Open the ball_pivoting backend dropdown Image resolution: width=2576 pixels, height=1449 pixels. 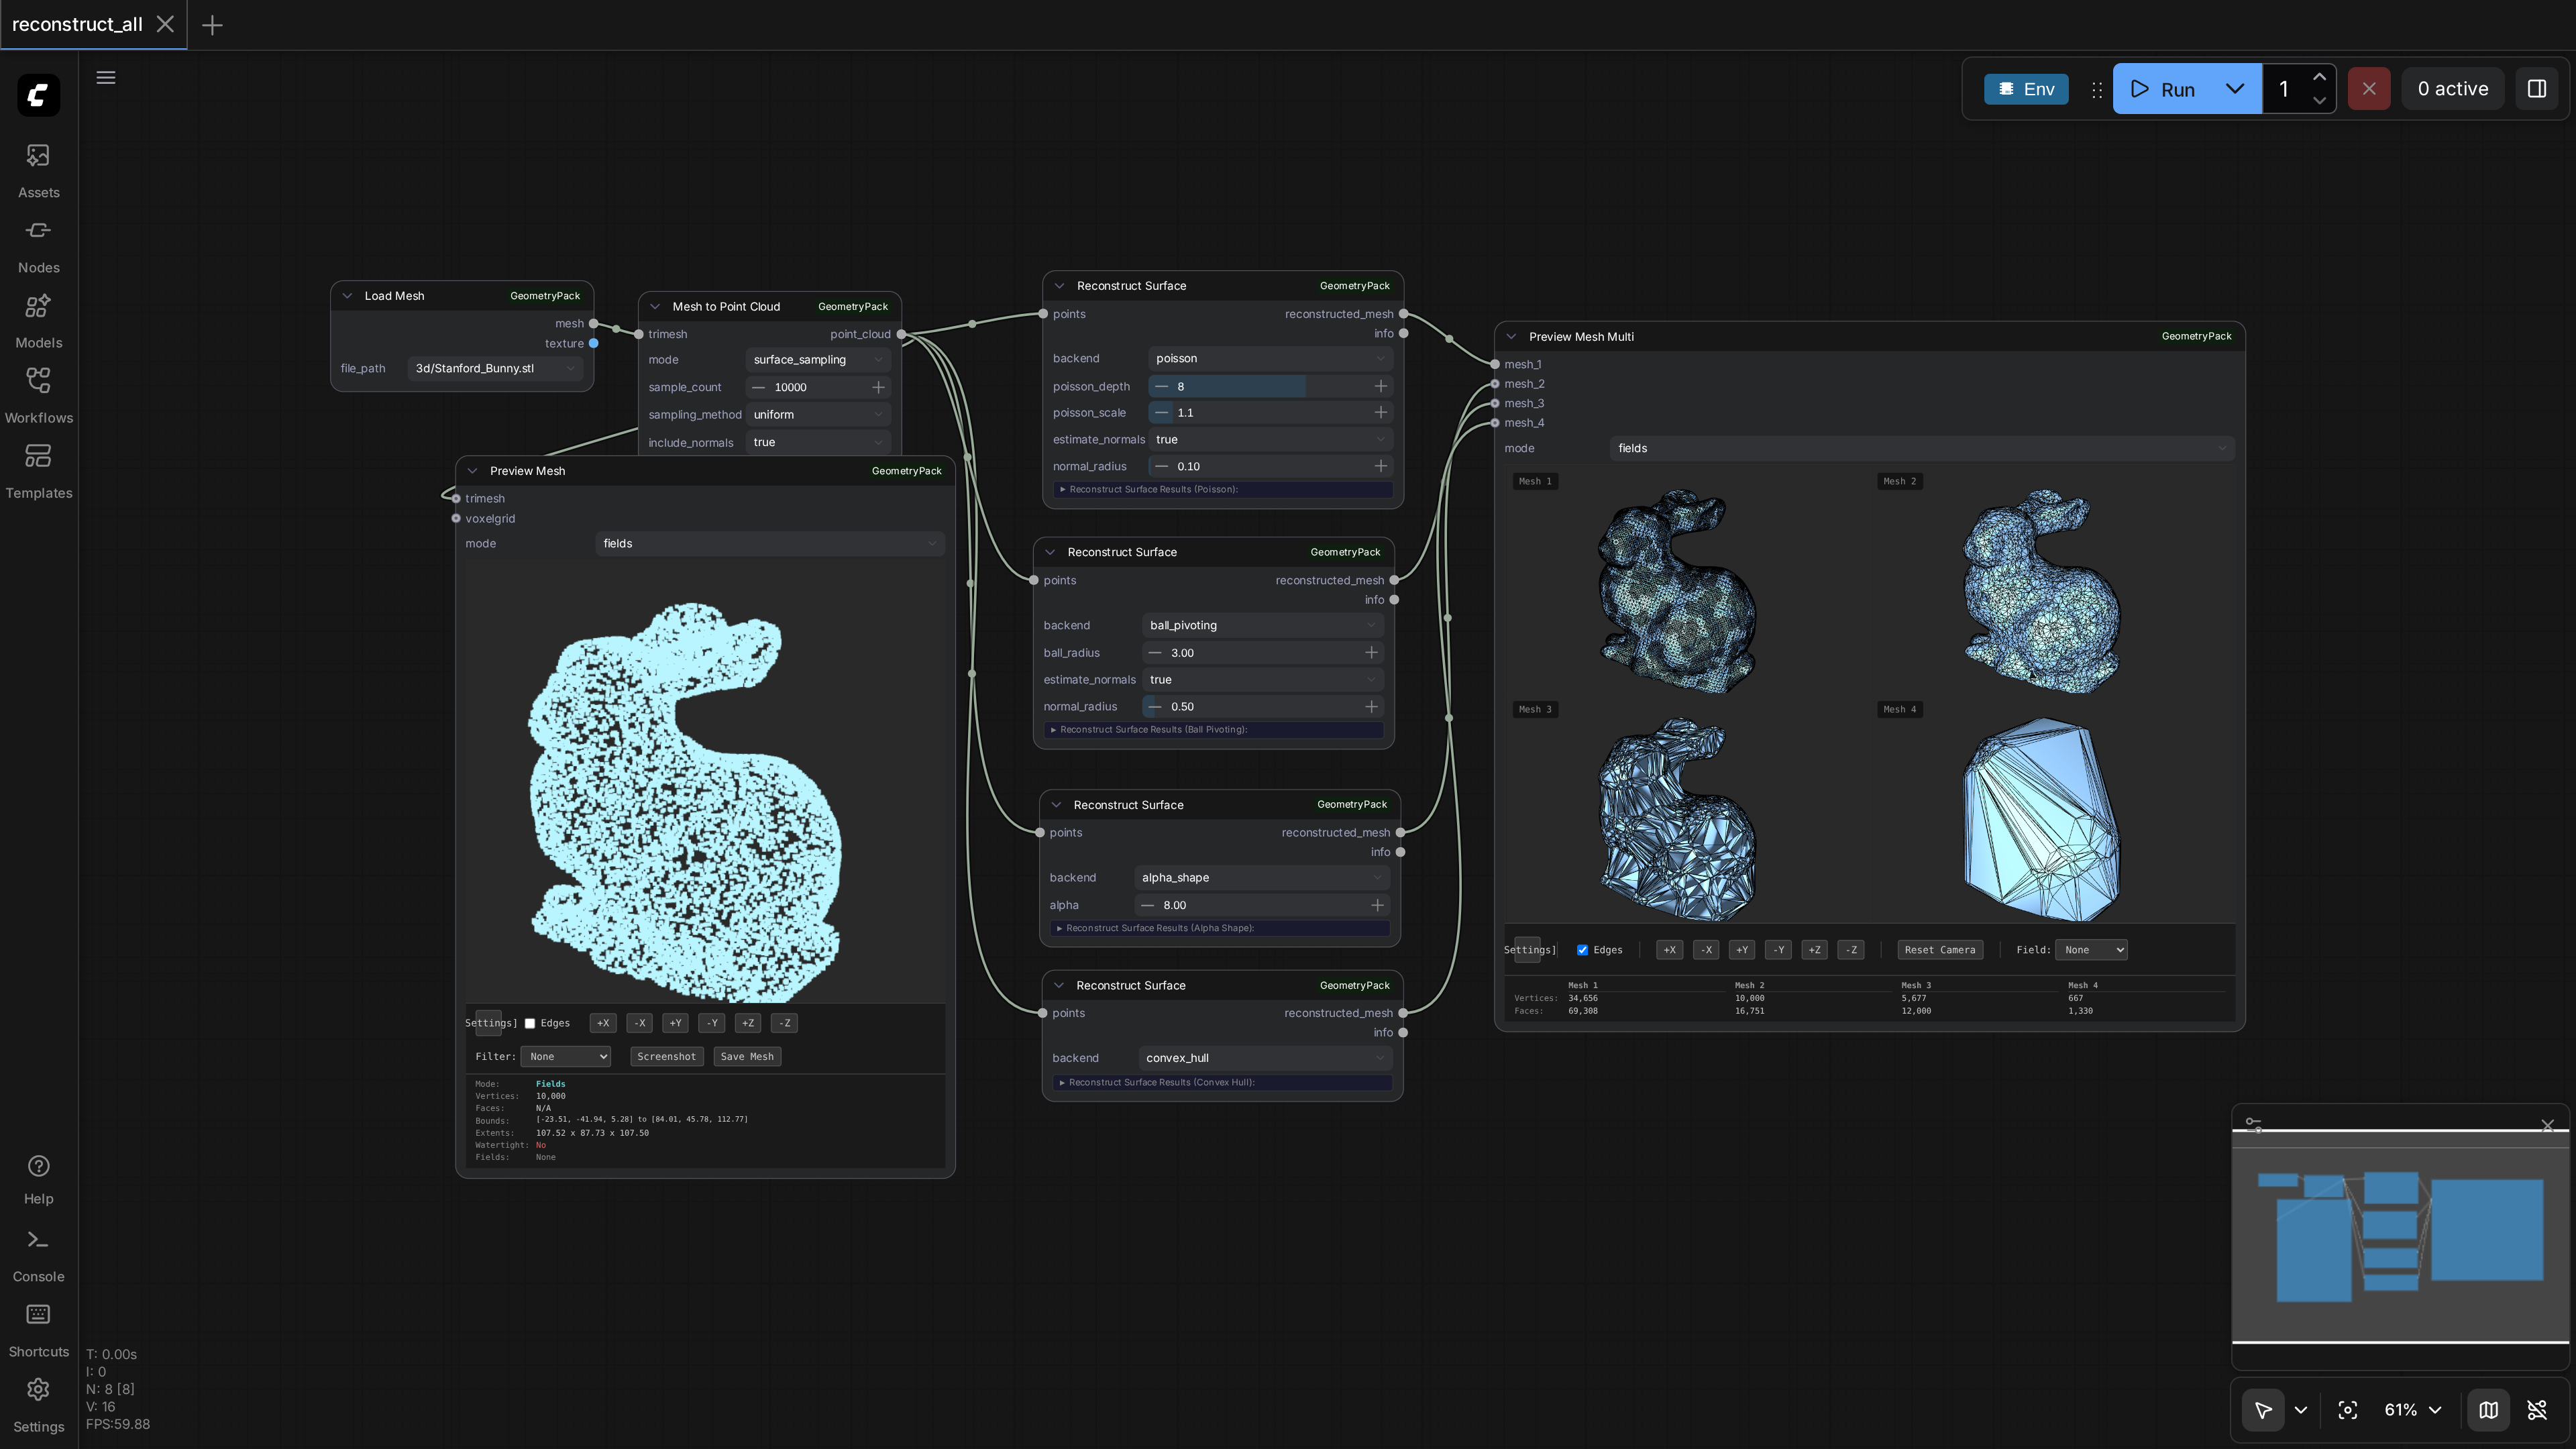[x=1263, y=626]
